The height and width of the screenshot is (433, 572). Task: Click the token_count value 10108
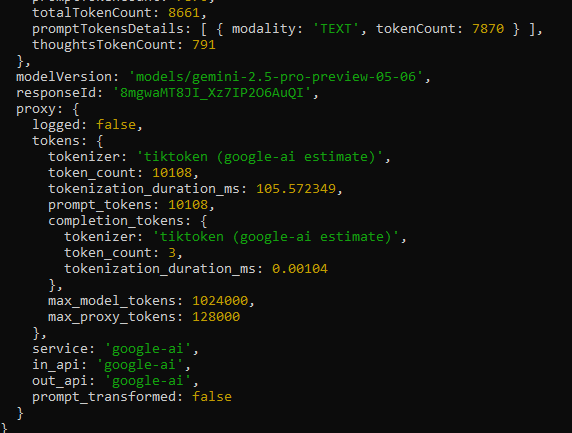point(172,173)
